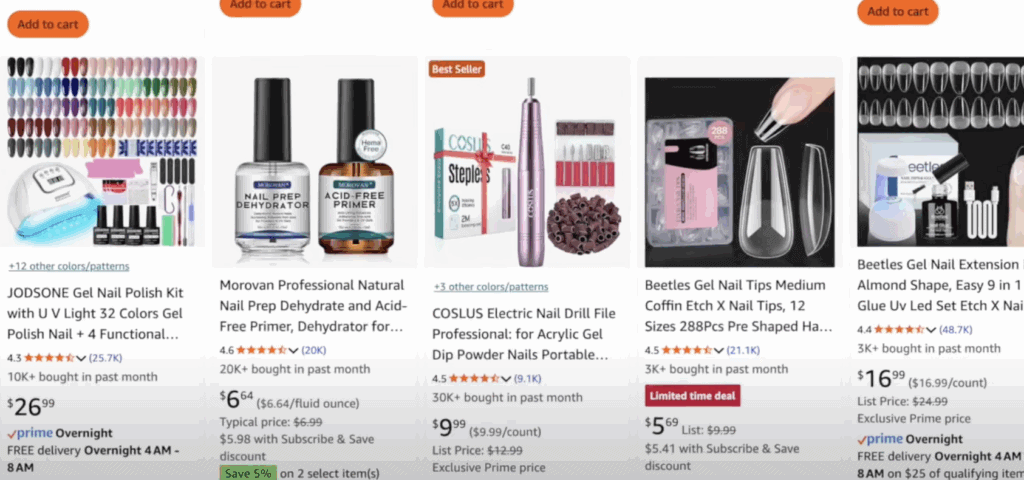The height and width of the screenshot is (480, 1024).
Task: Click Add to cart above JODSONE kit
Action: pos(48,25)
